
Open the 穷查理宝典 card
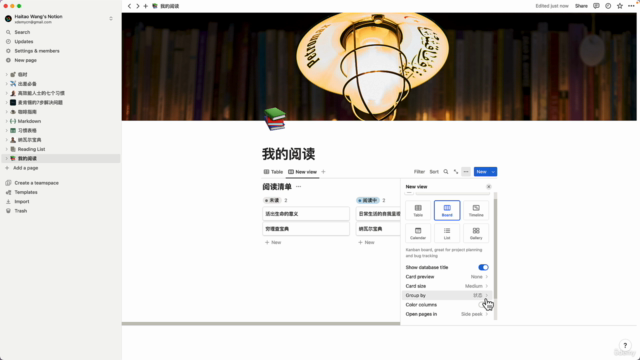(x=306, y=229)
